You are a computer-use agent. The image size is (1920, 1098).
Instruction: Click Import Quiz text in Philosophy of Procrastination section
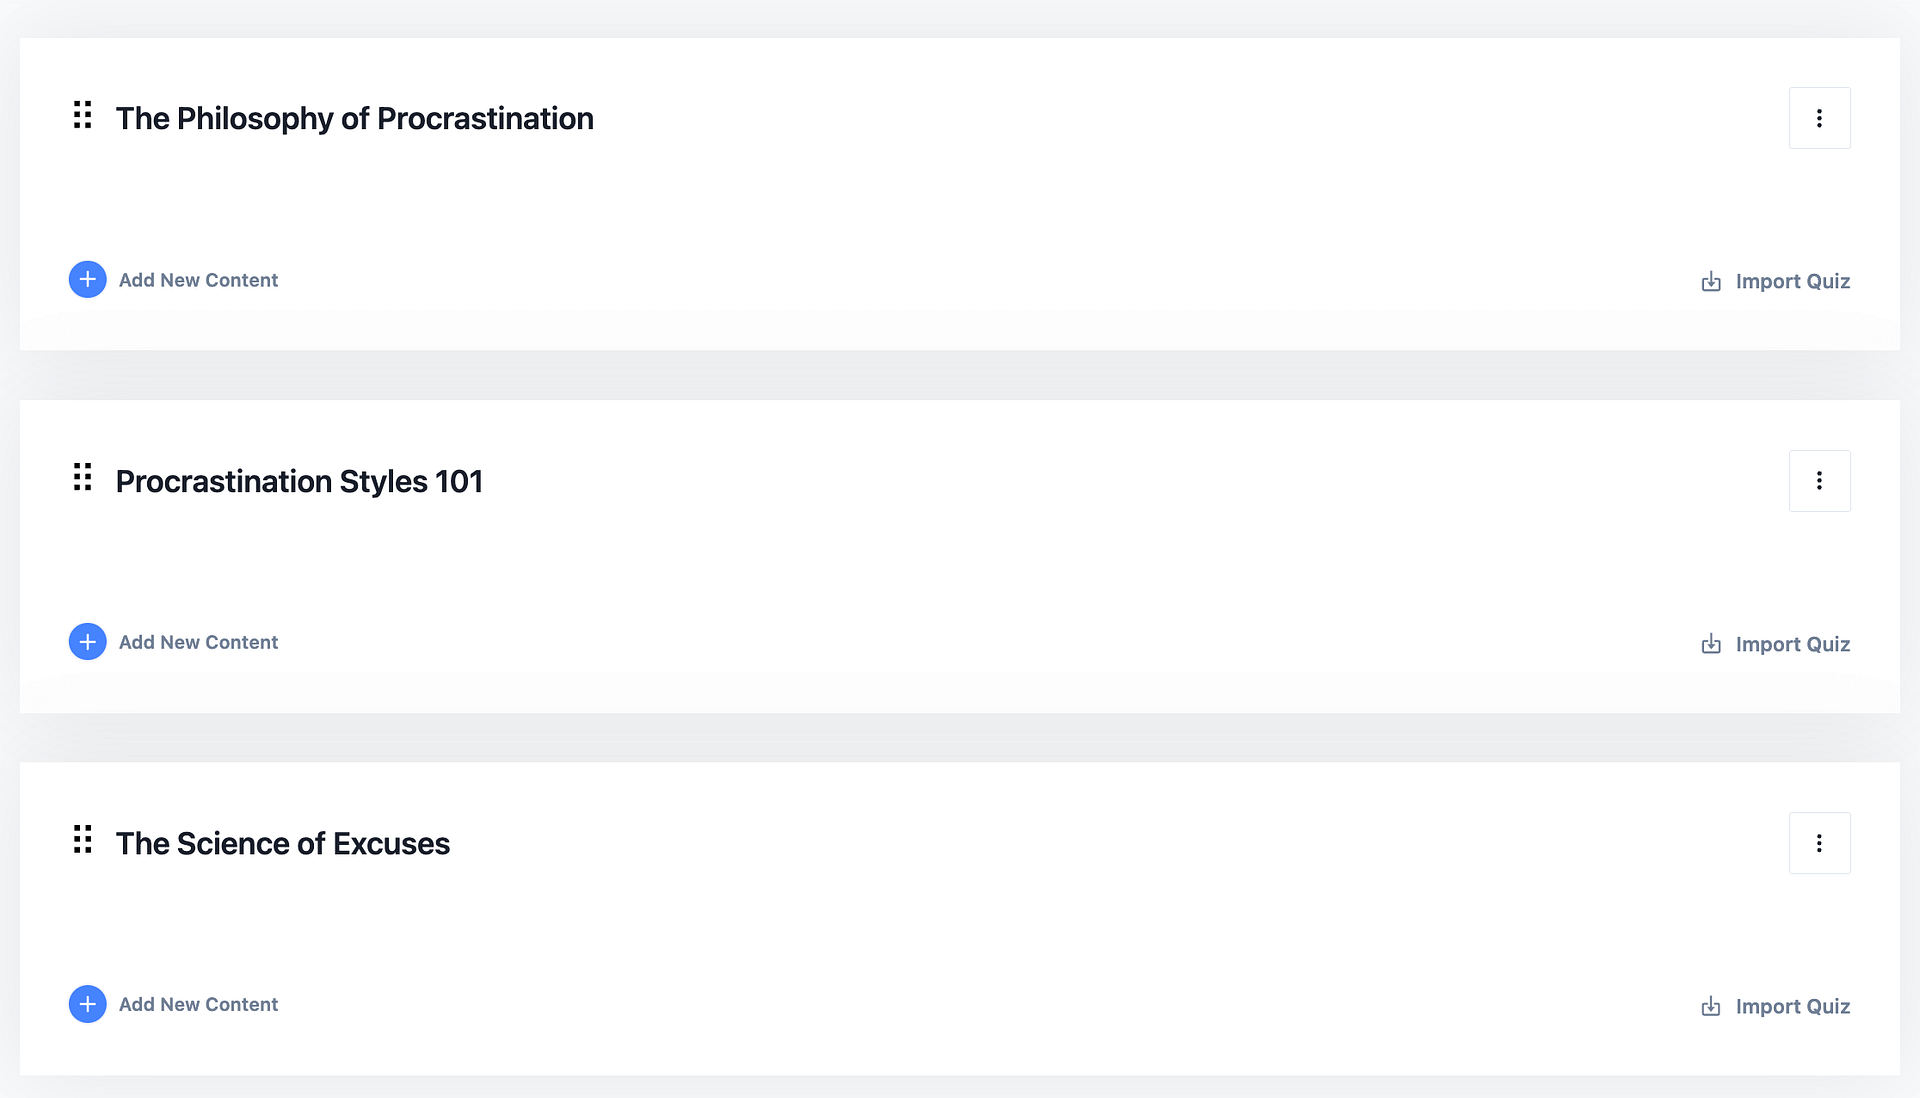[1792, 282]
